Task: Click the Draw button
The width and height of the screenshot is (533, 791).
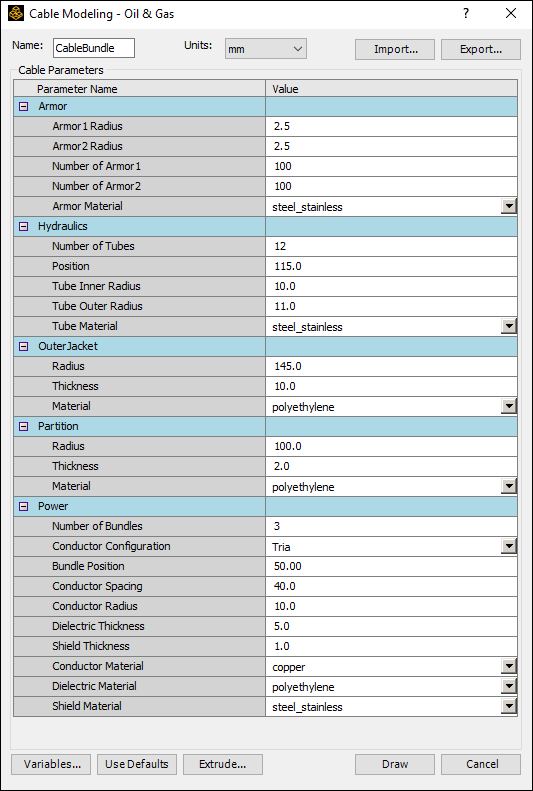Action: [x=395, y=764]
